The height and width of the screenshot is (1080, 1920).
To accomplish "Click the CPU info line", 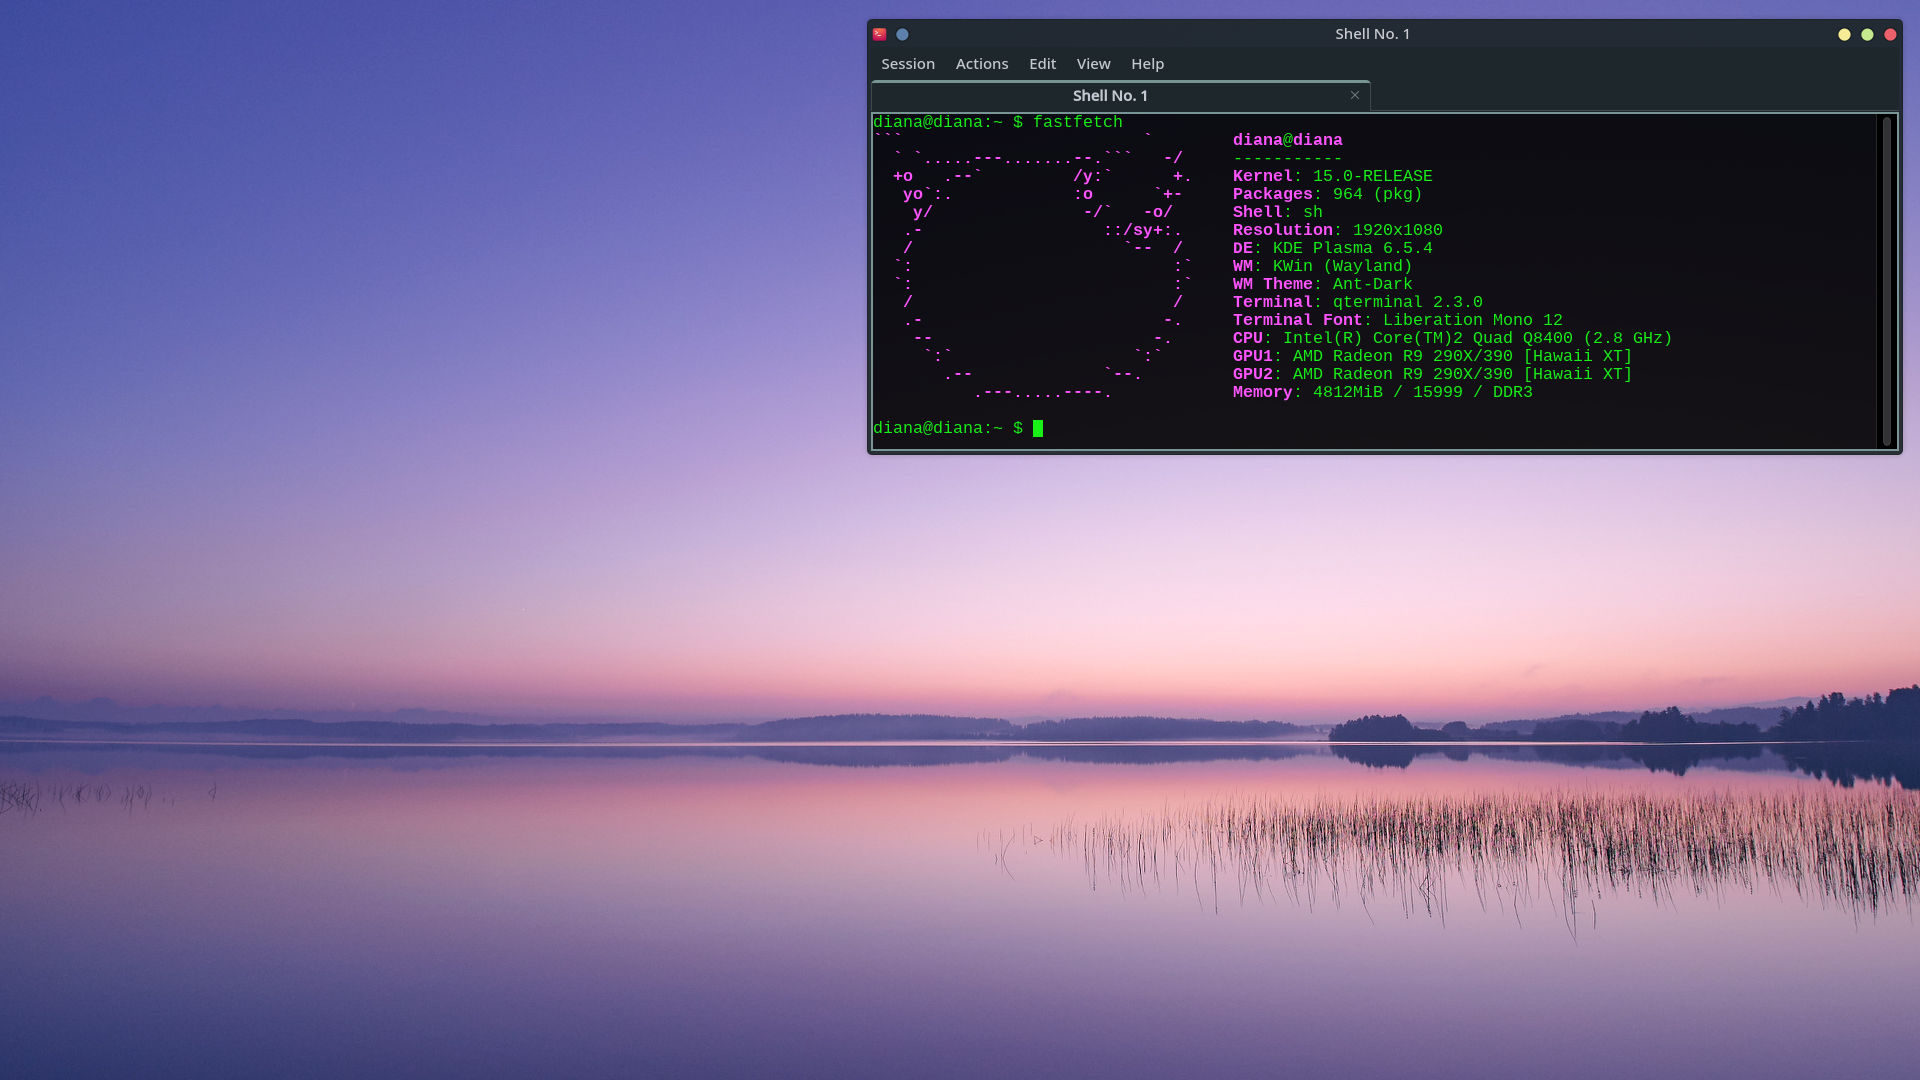I will coord(1452,338).
